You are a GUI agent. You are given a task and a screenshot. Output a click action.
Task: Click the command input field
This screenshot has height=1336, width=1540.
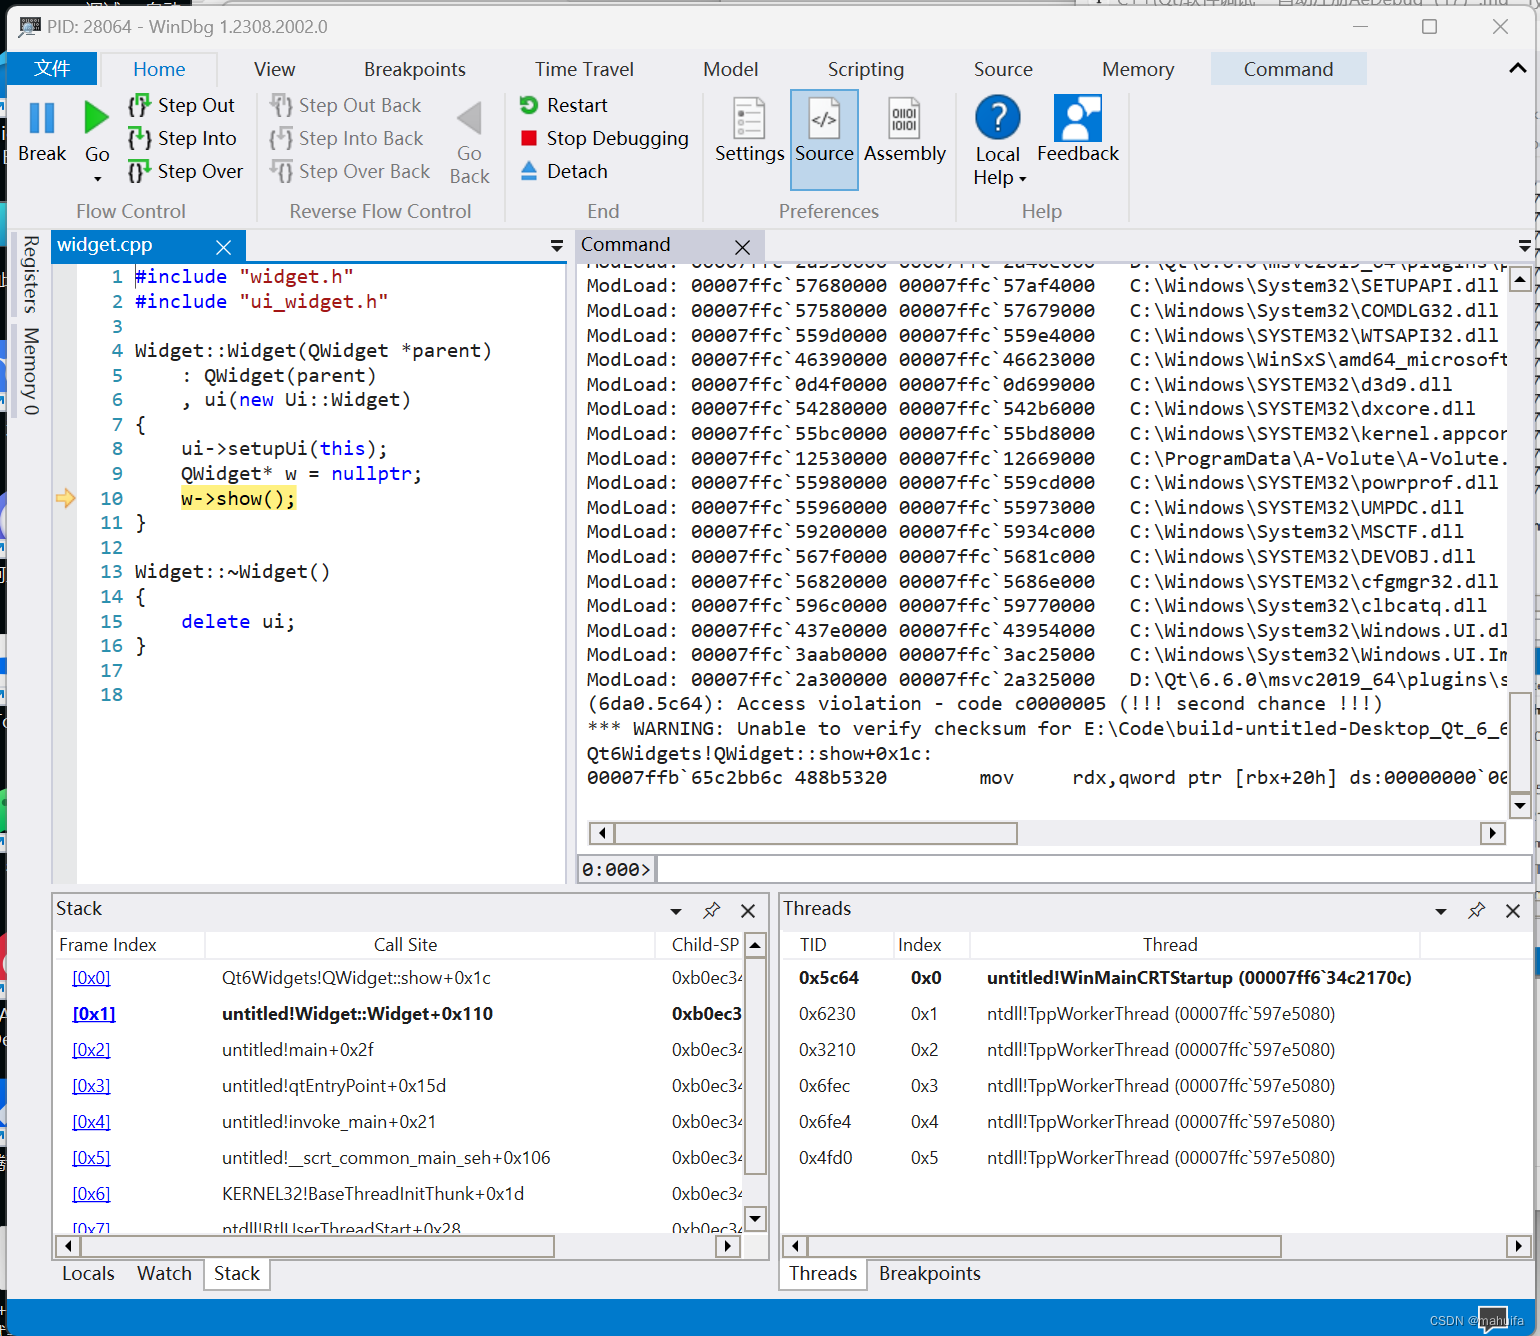(x=1093, y=869)
